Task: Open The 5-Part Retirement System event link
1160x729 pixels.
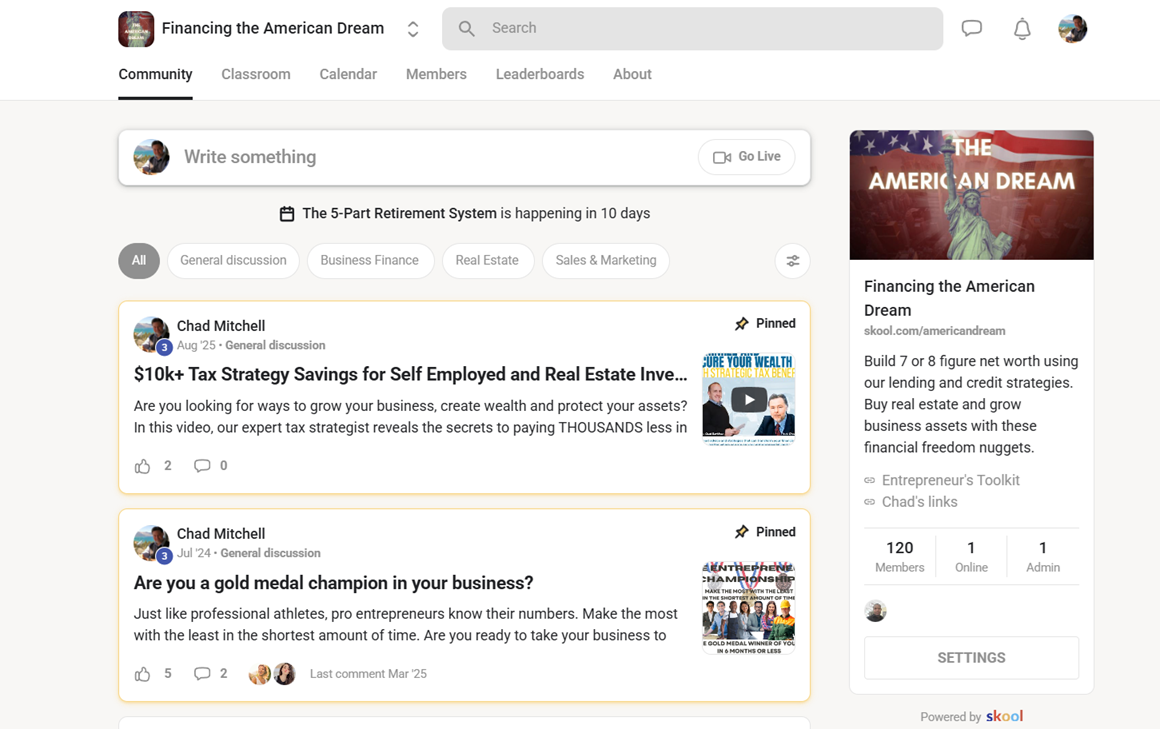Action: [x=399, y=213]
